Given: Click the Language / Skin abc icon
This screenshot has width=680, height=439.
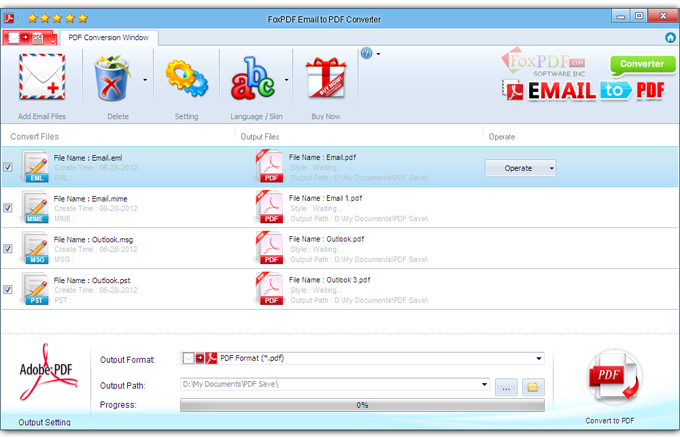Looking at the screenshot, I should click(x=252, y=78).
